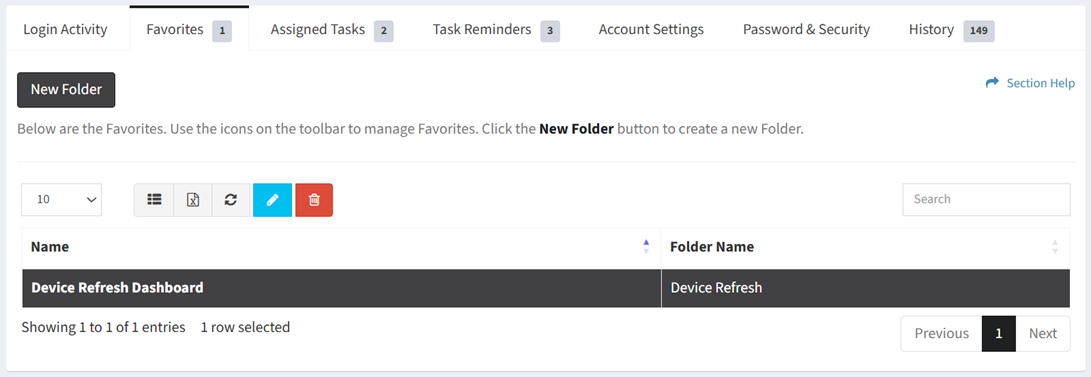Export table to Excel icon
Image resolution: width=1091 pixels, height=377 pixels.
(193, 200)
